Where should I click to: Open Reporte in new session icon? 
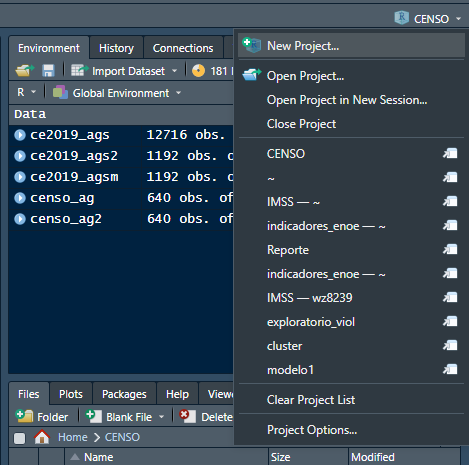point(450,249)
